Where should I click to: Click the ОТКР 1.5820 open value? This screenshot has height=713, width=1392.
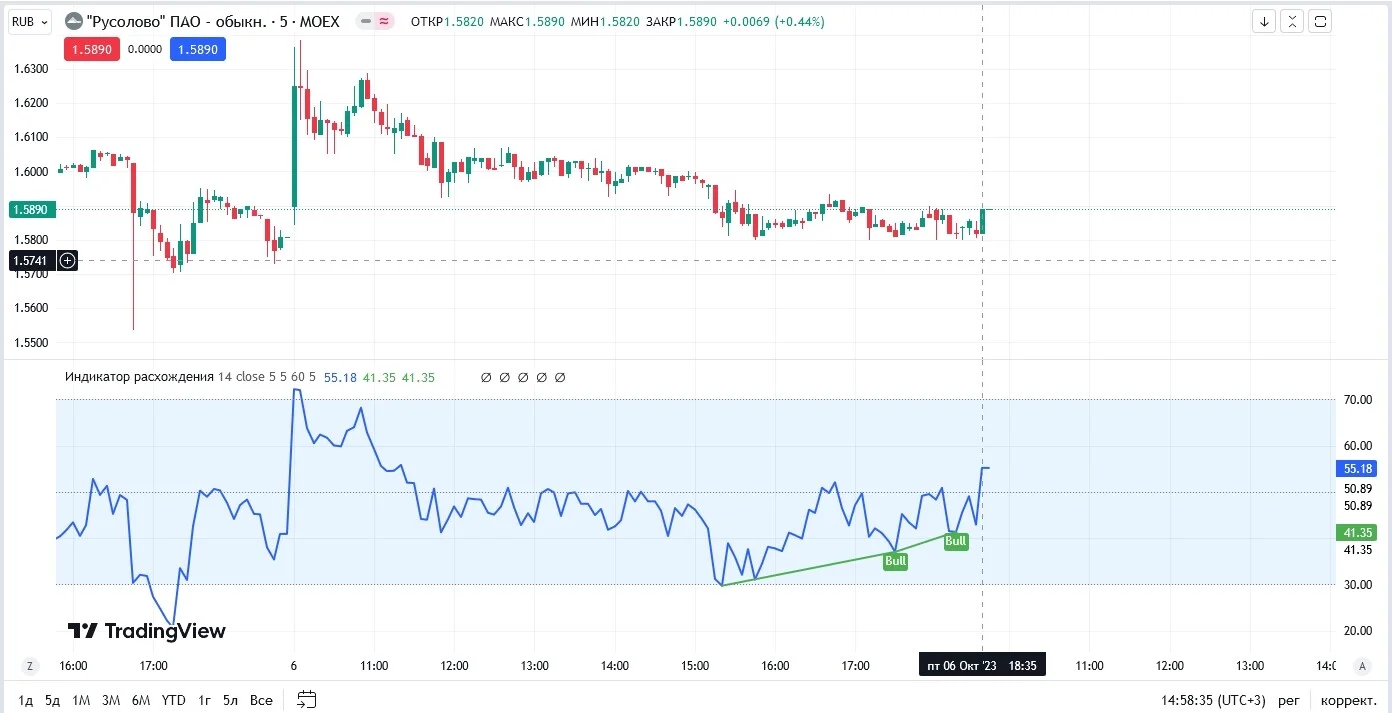coord(446,21)
